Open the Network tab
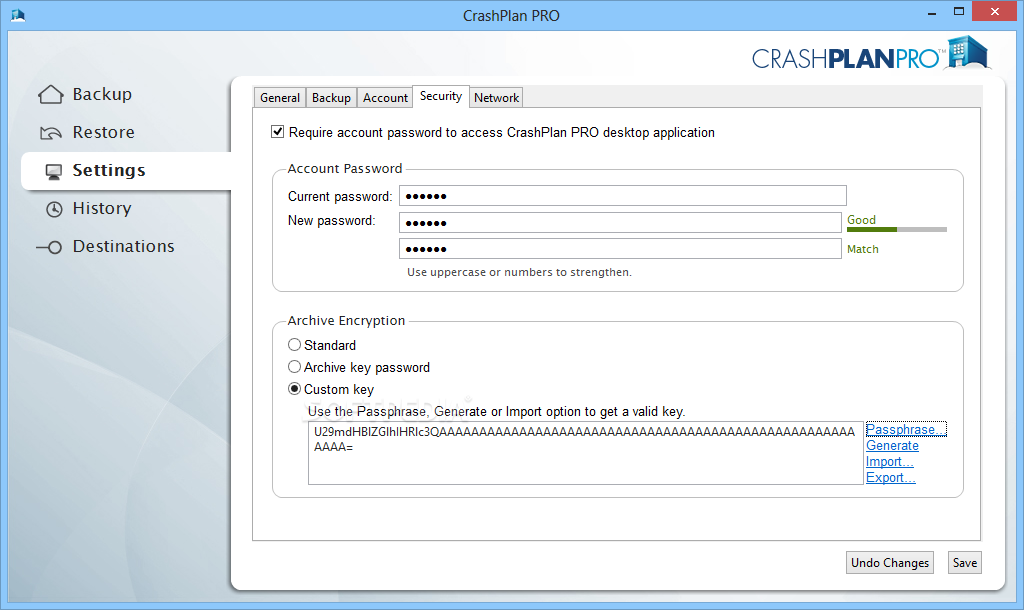Image resolution: width=1024 pixels, height=610 pixels. pos(496,97)
